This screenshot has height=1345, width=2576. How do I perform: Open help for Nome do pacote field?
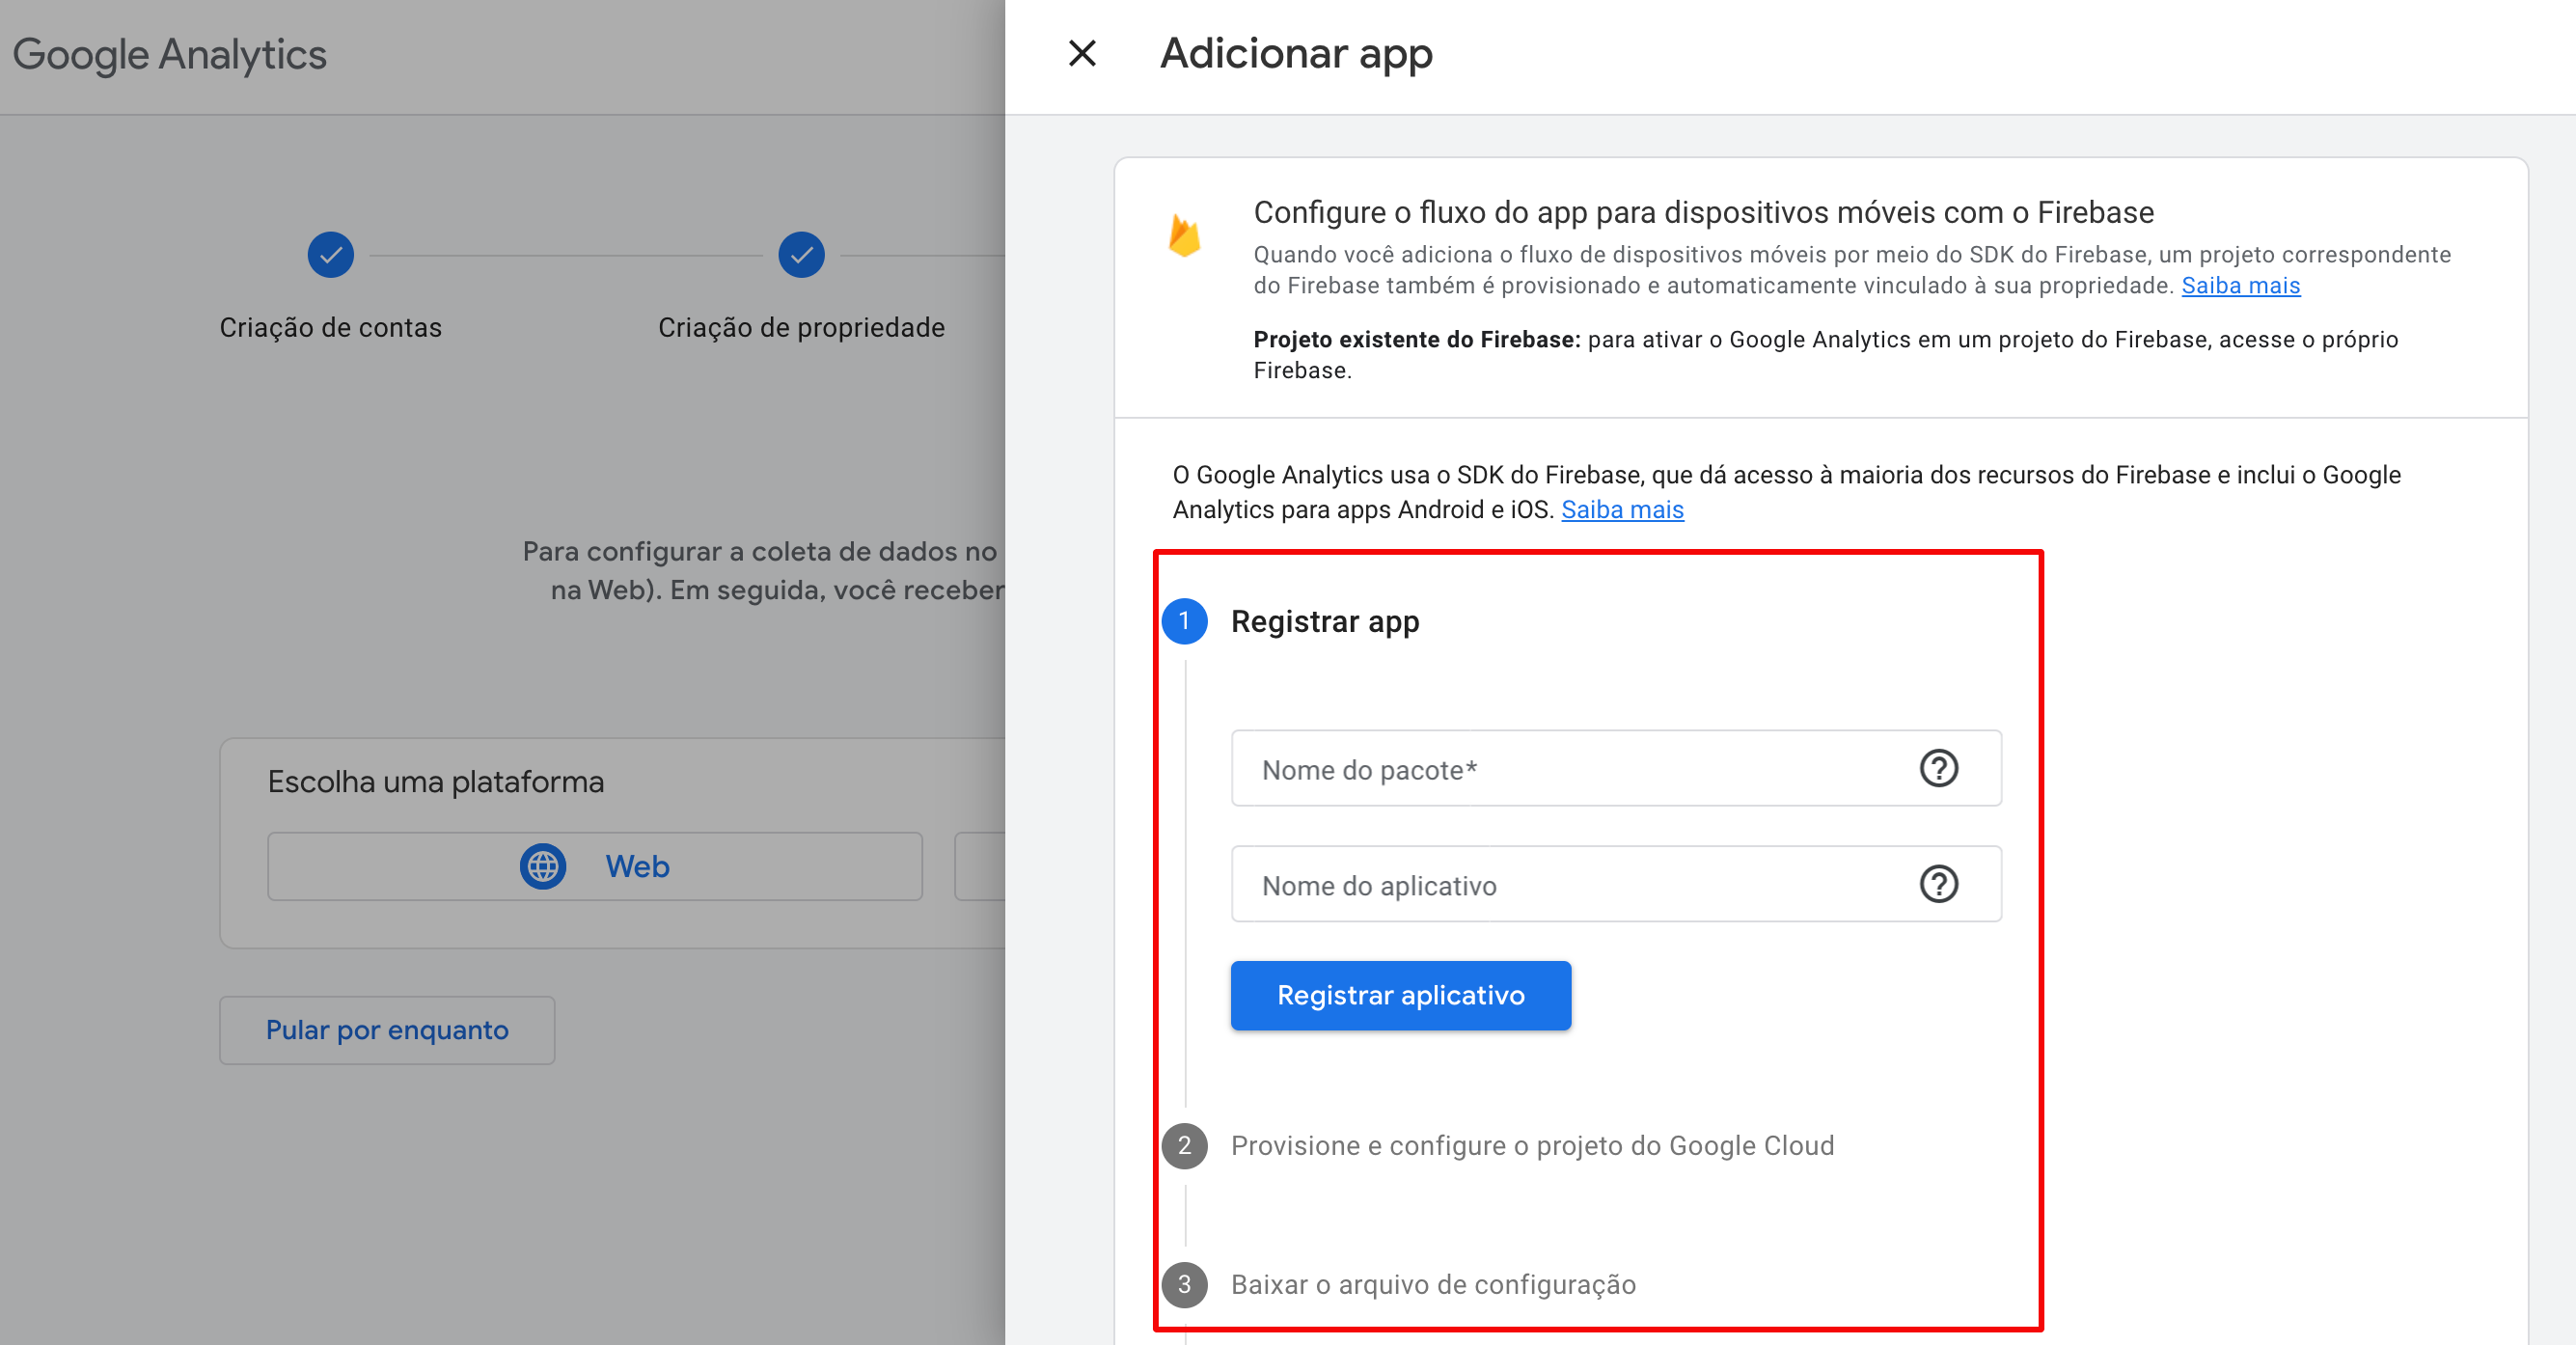(1938, 768)
